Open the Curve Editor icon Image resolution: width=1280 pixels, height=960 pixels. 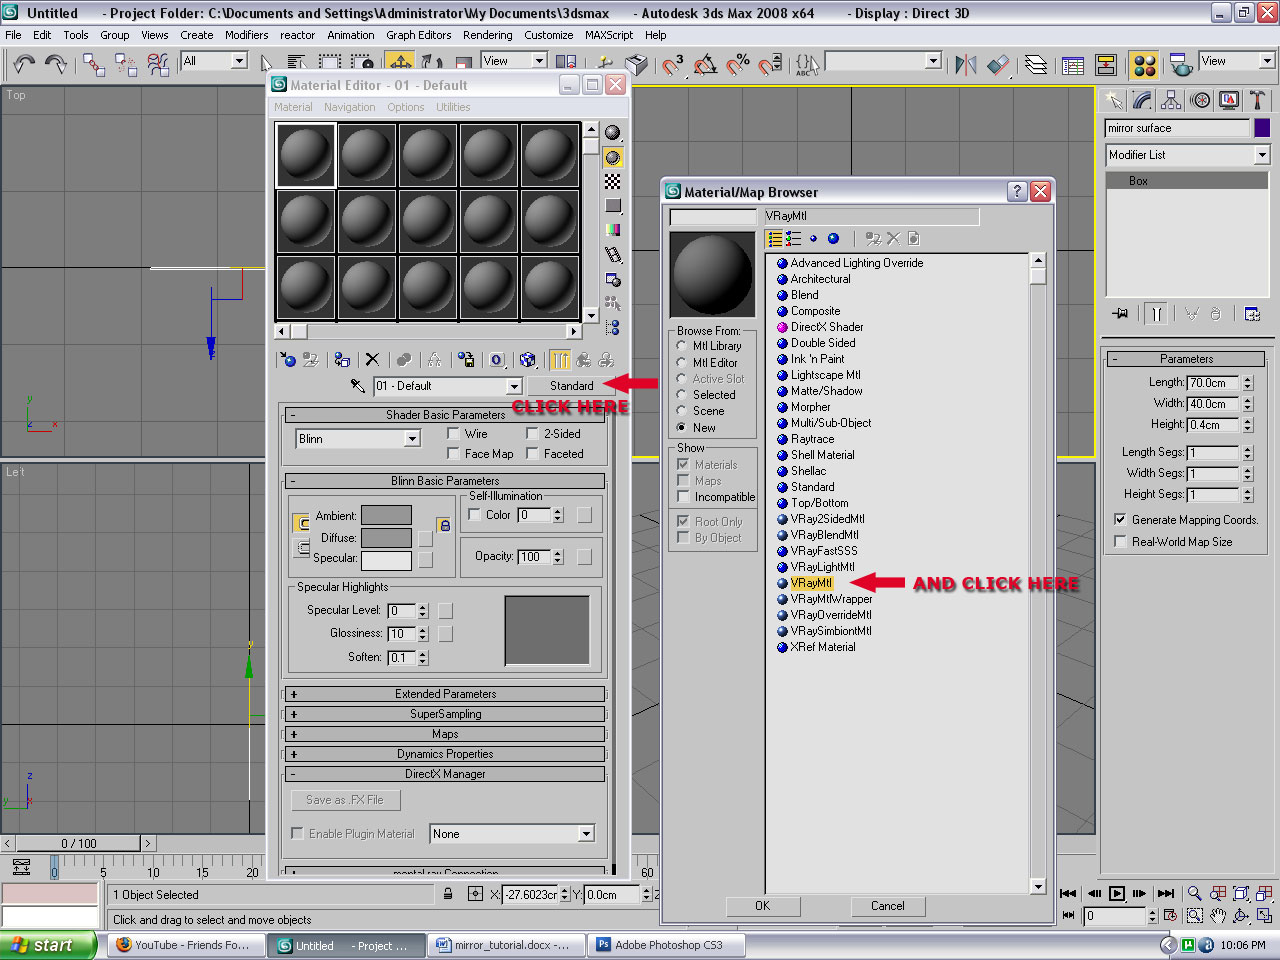[1073, 65]
